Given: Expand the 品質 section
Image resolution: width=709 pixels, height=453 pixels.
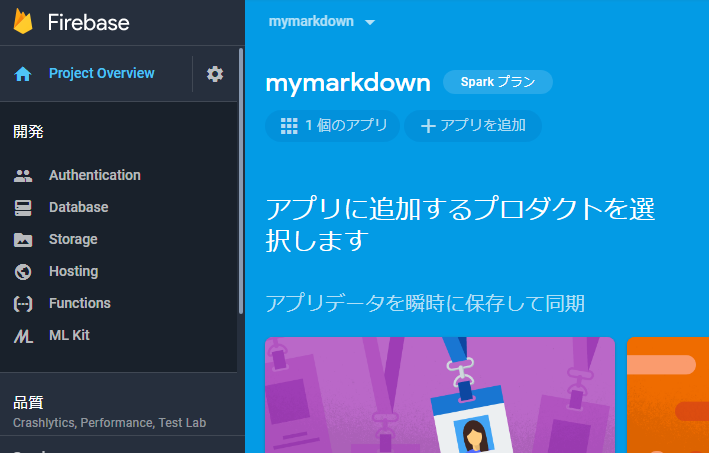Looking at the screenshot, I should tap(118, 412).
